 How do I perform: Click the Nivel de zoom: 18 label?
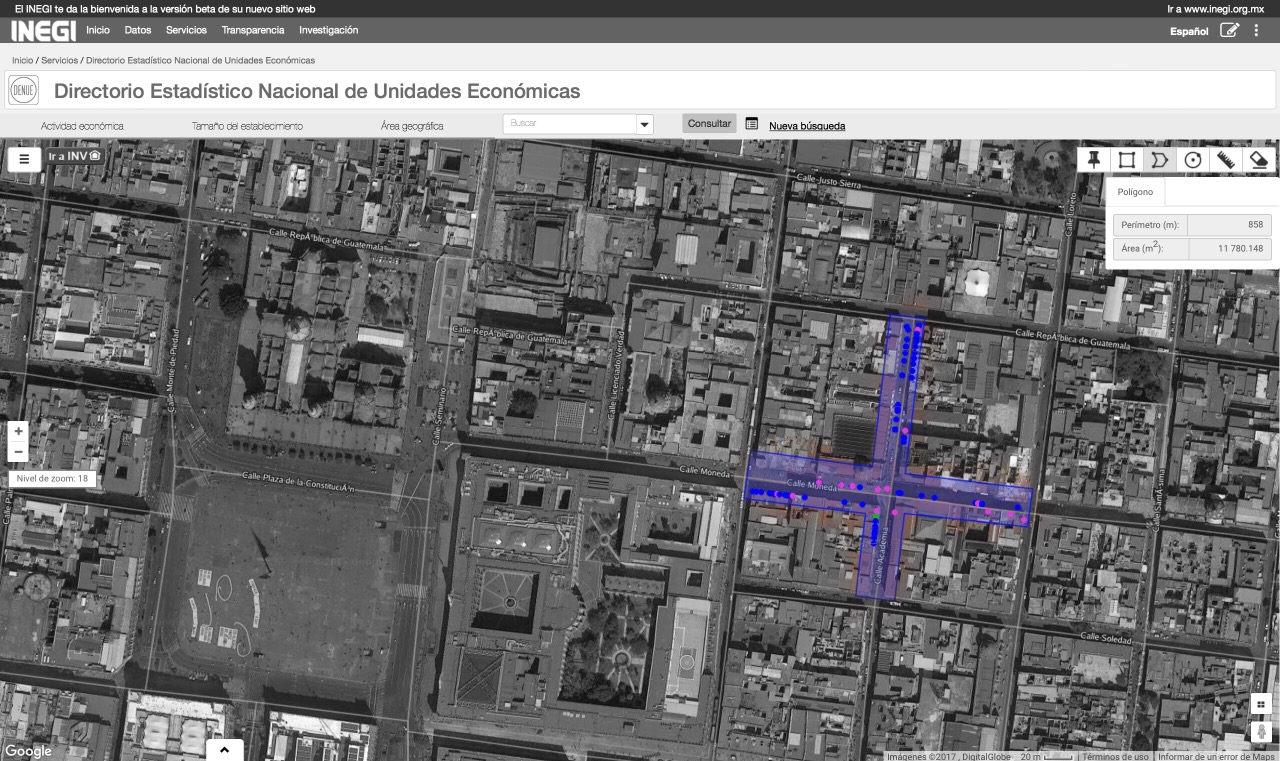click(53, 479)
